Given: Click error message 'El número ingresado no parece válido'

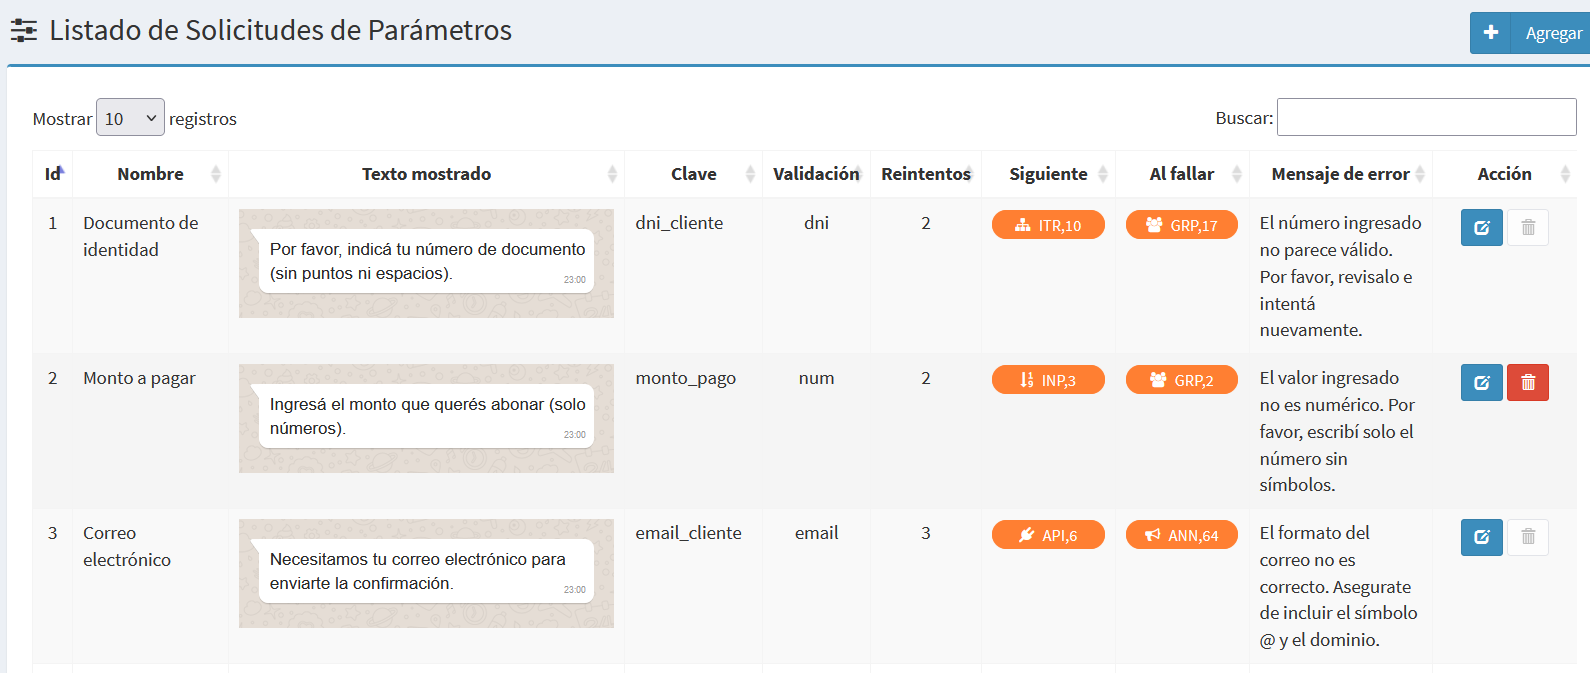Looking at the screenshot, I should click(1340, 276).
